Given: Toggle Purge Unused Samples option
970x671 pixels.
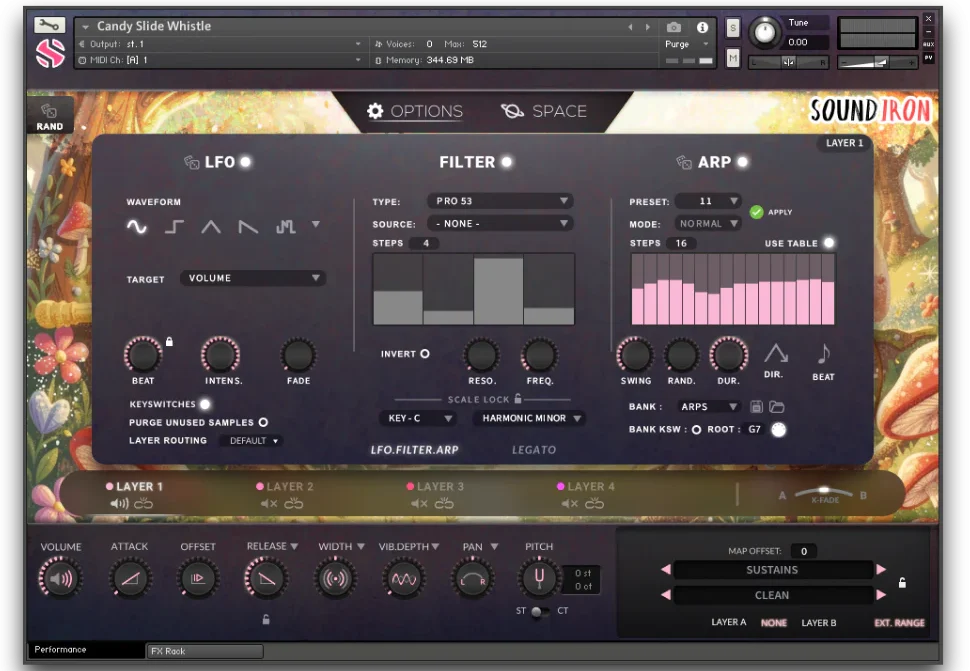Looking at the screenshot, I should click(x=263, y=422).
